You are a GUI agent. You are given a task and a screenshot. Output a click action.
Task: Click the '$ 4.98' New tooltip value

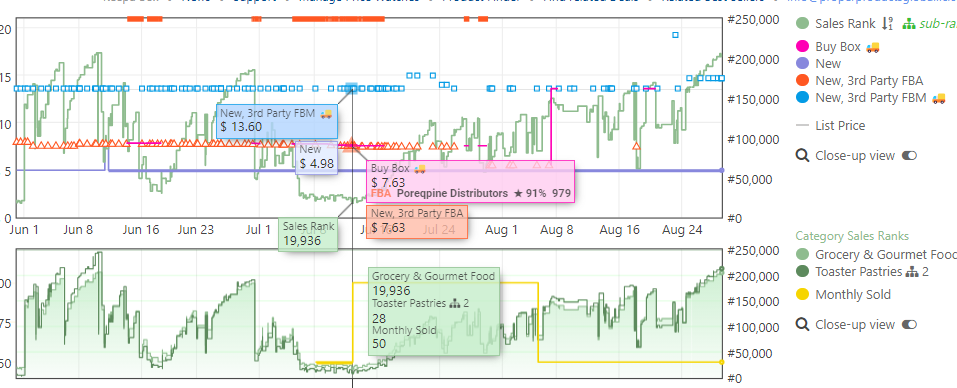317,163
